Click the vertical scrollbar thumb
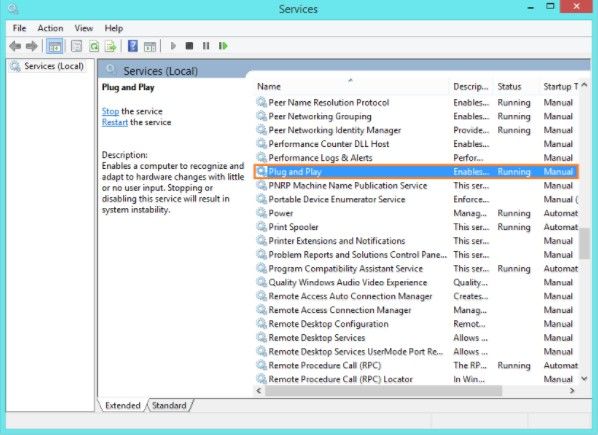The image size is (598, 435). click(x=584, y=243)
